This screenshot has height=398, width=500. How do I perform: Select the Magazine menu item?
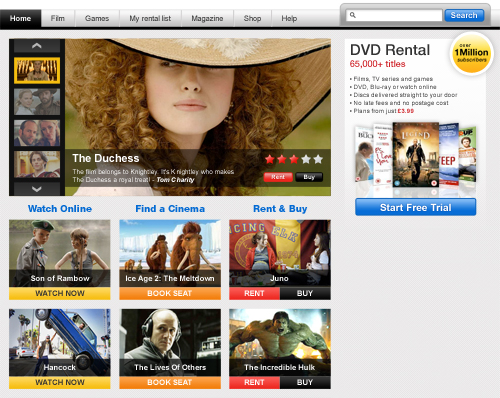[207, 18]
